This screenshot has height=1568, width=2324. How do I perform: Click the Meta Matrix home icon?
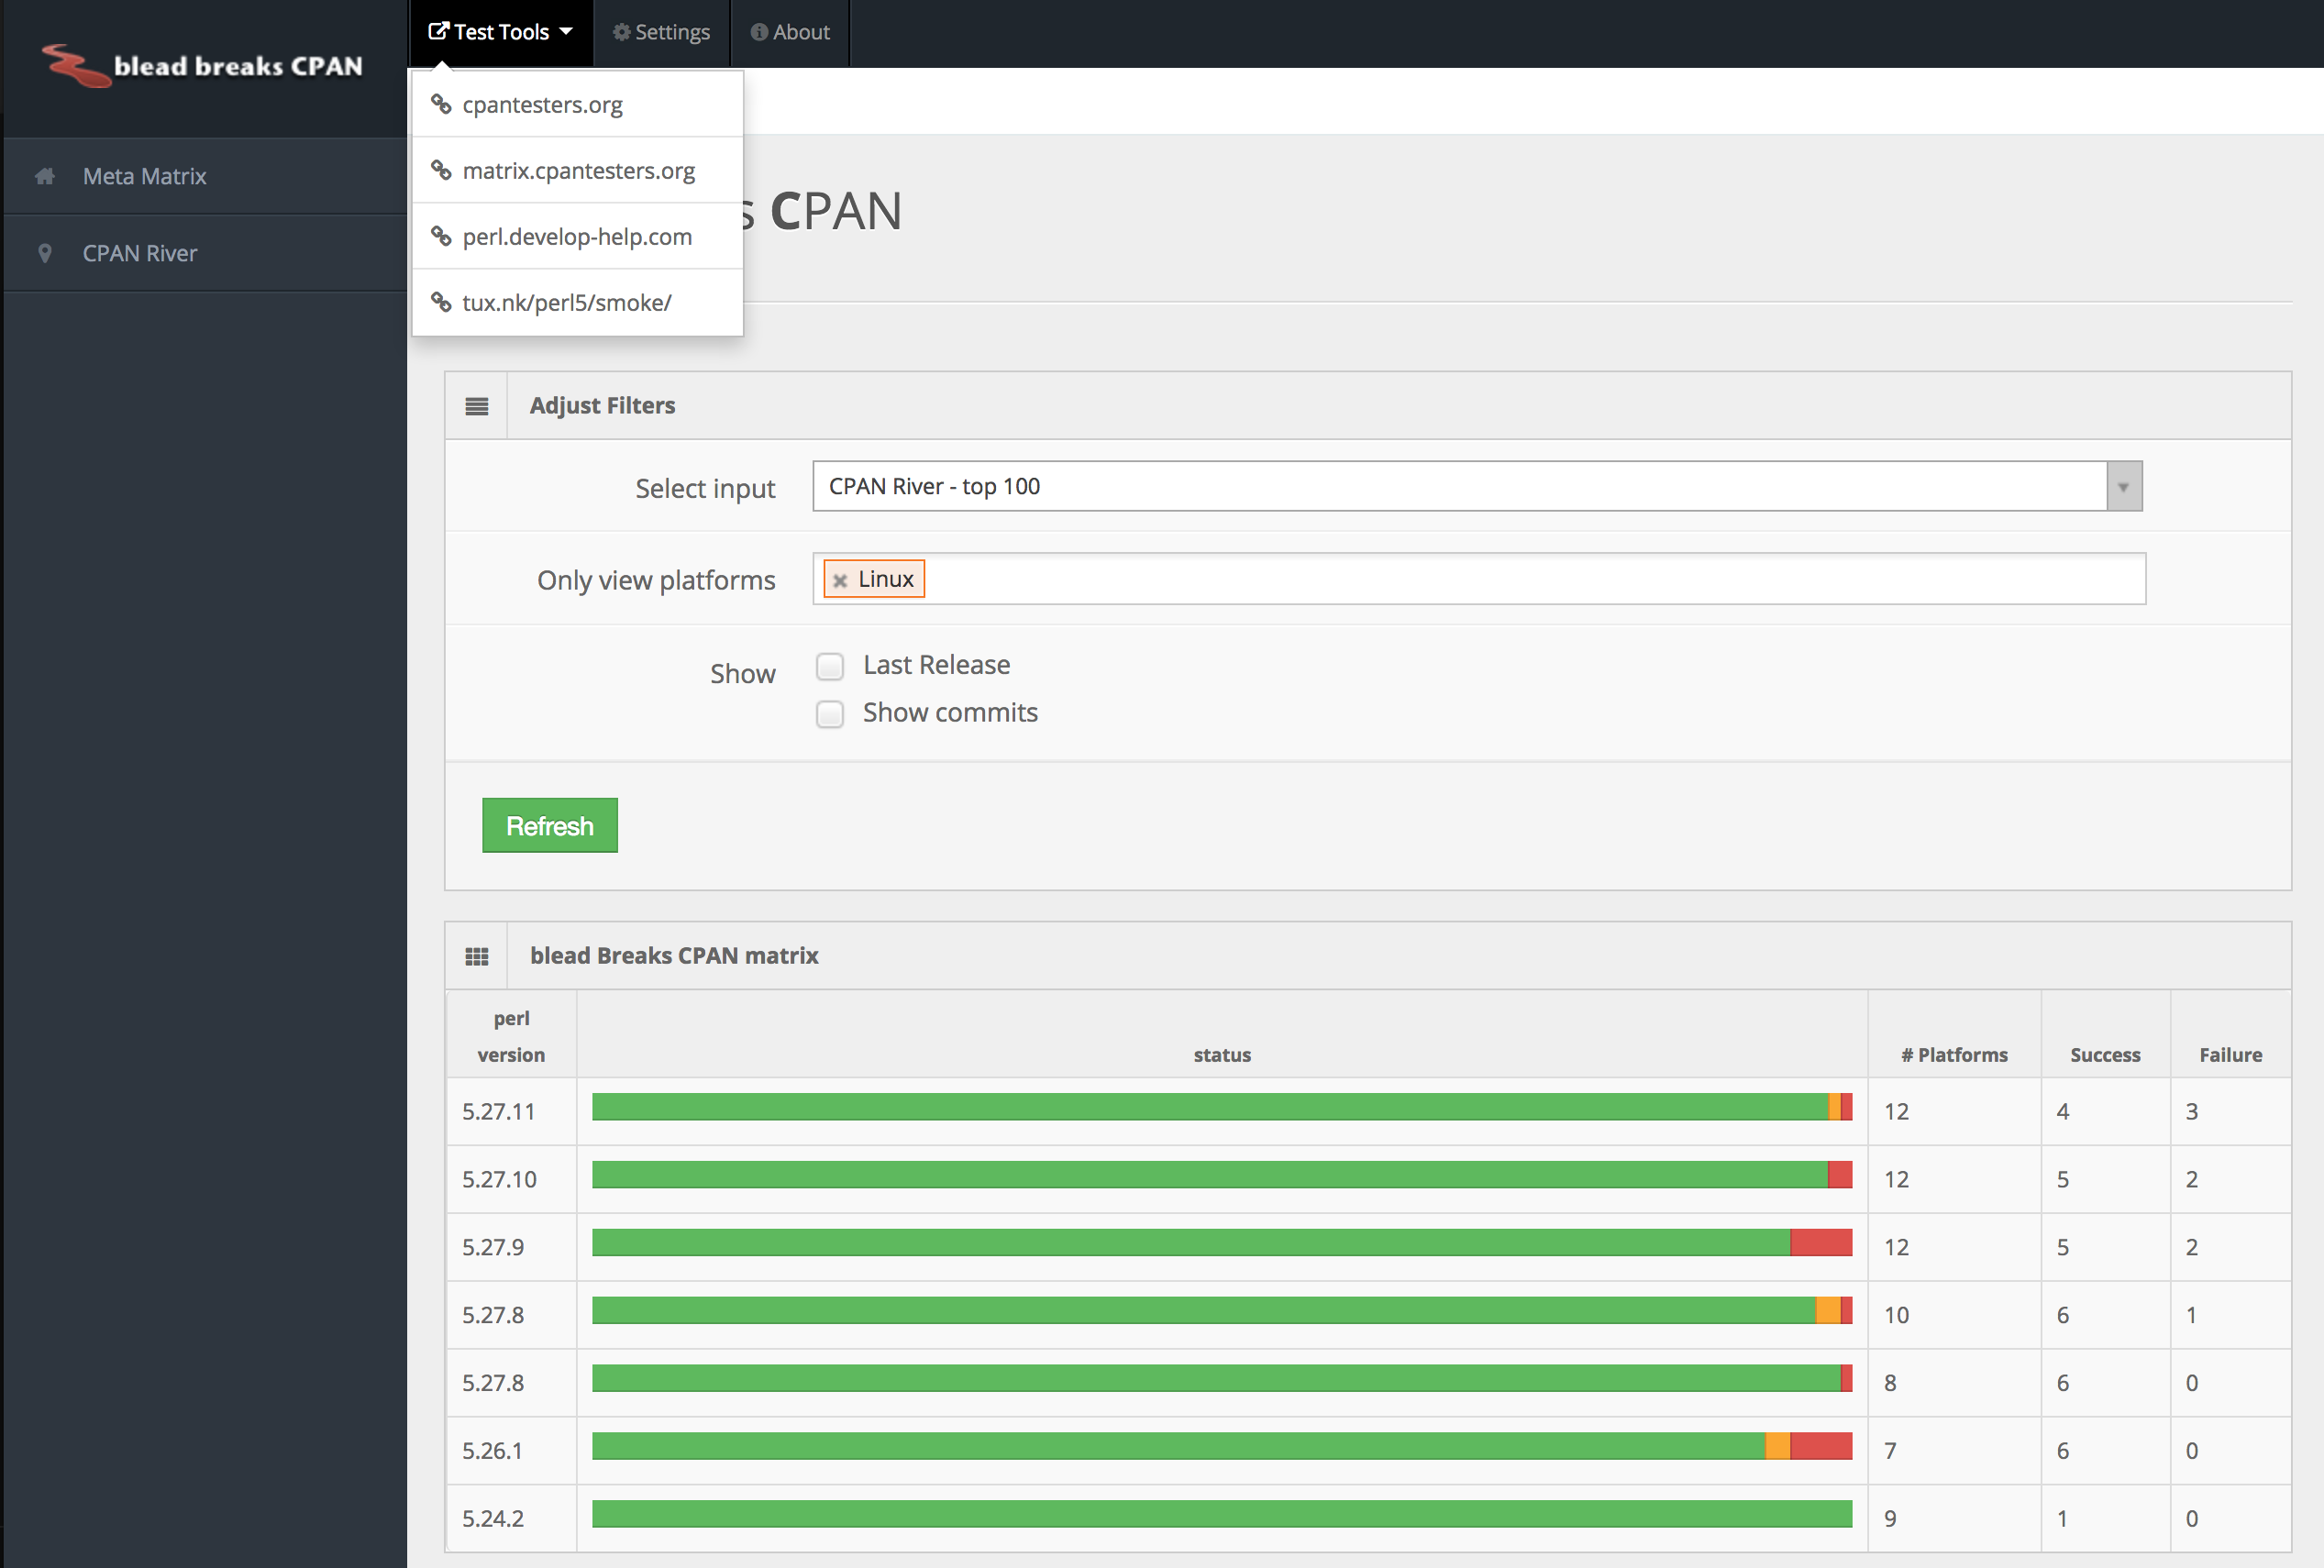click(x=44, y=176)
